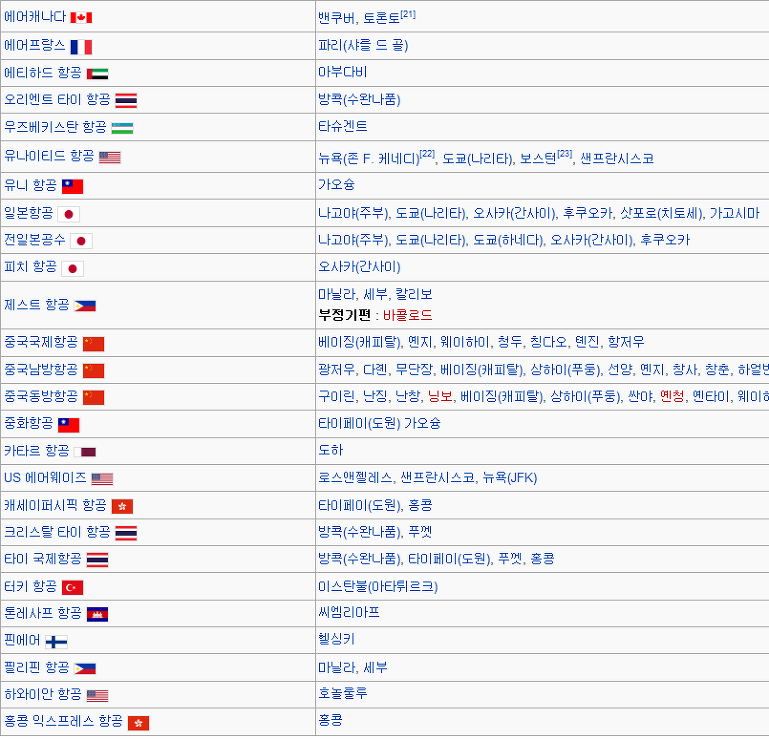Click the China flag beside 중국국제항공
The width and height of the screenshot is (769, 740).
pyautogui.click(x=93, y=344)
